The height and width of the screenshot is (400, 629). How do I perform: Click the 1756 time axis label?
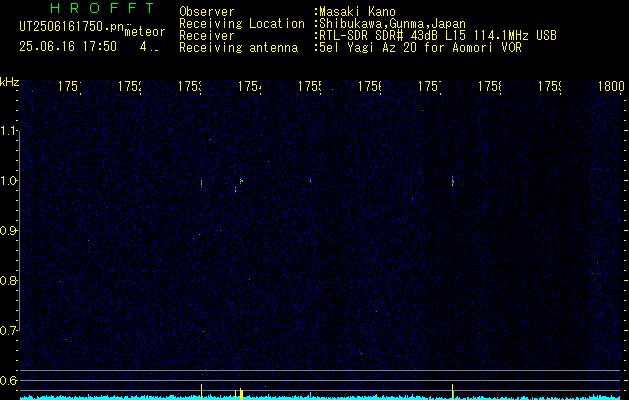(369, 86)
